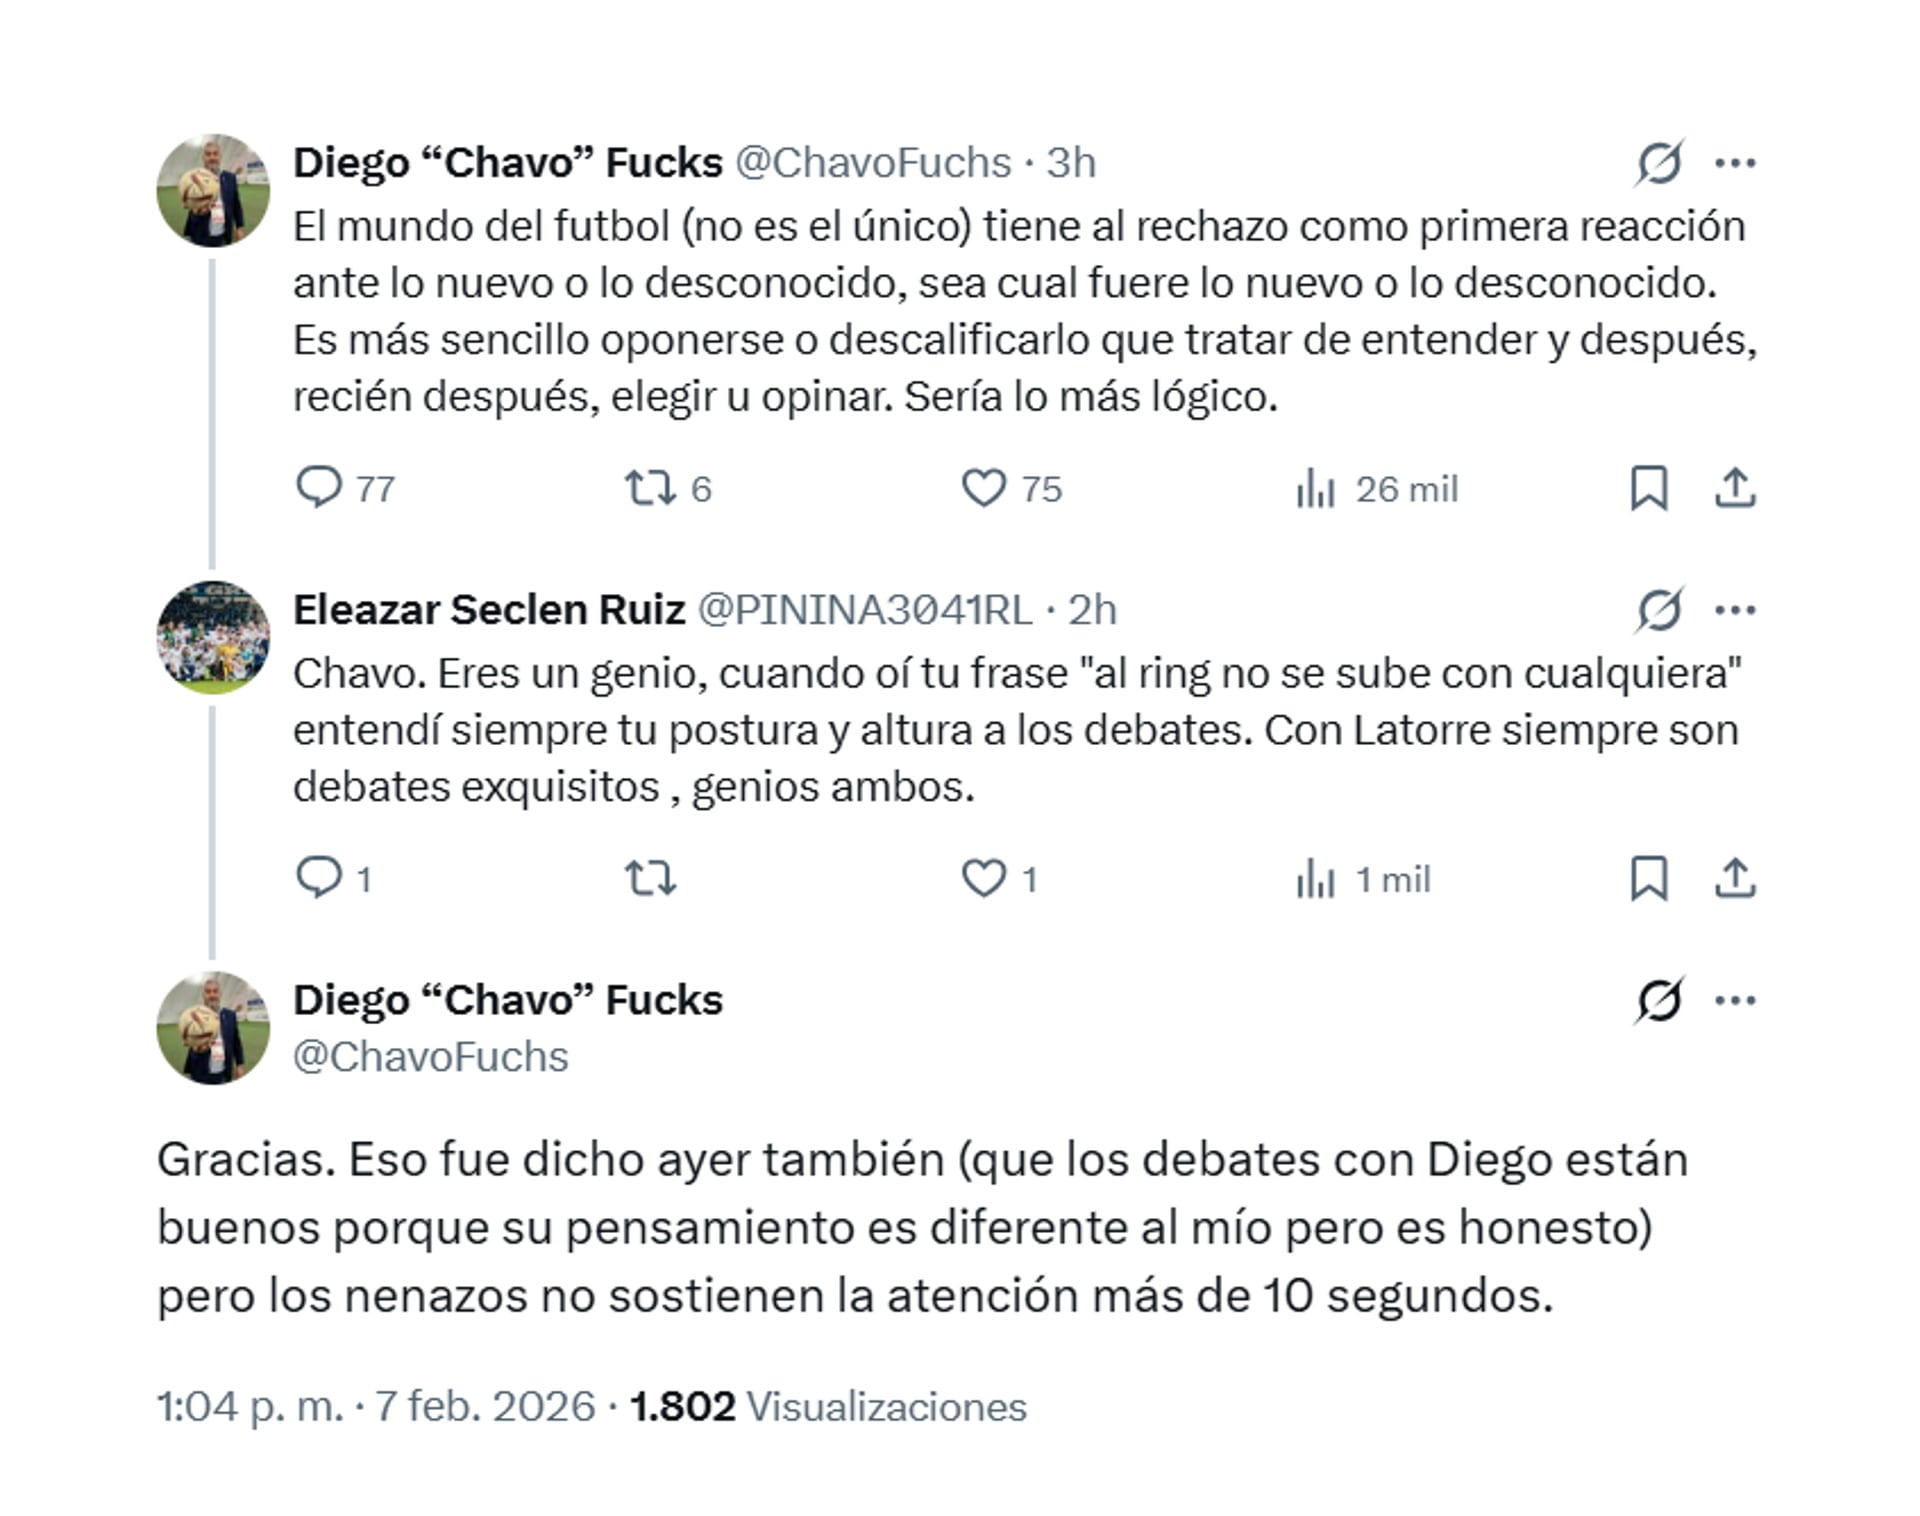
Task: View 1 mil views analytics on Eleazar's reply
Action: 1316,879
